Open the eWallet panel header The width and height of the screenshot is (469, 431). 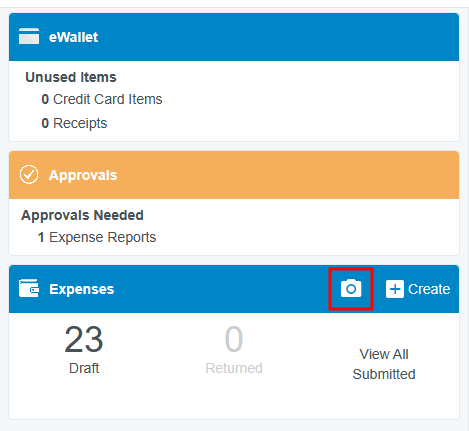234,37
